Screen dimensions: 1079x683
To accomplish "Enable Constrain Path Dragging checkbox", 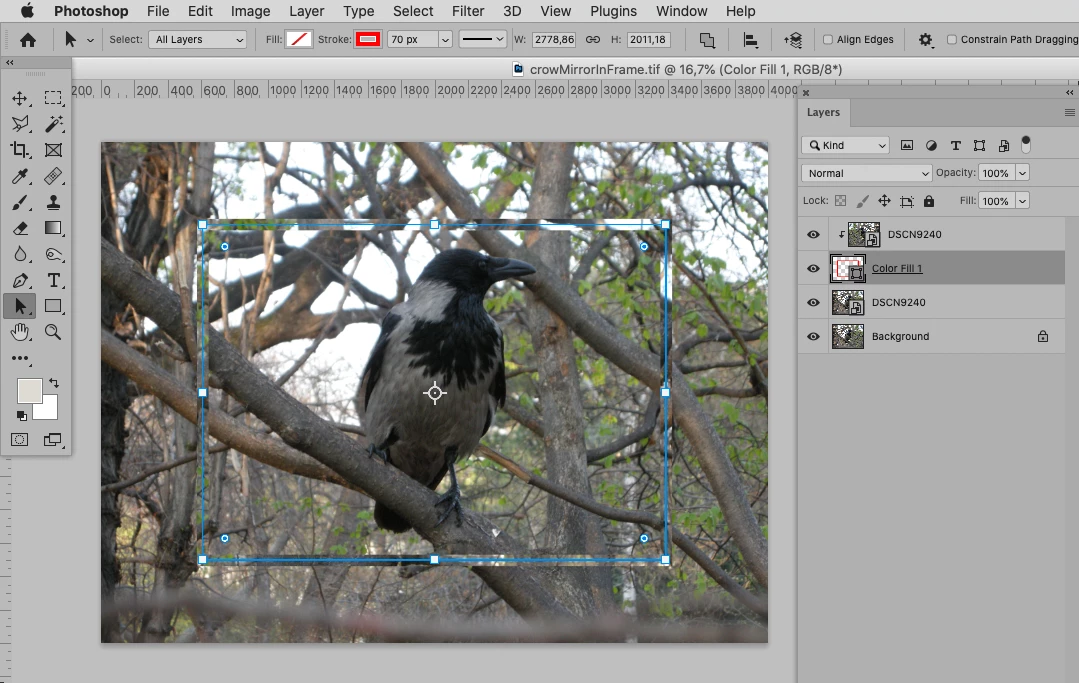I will point(952,39).
